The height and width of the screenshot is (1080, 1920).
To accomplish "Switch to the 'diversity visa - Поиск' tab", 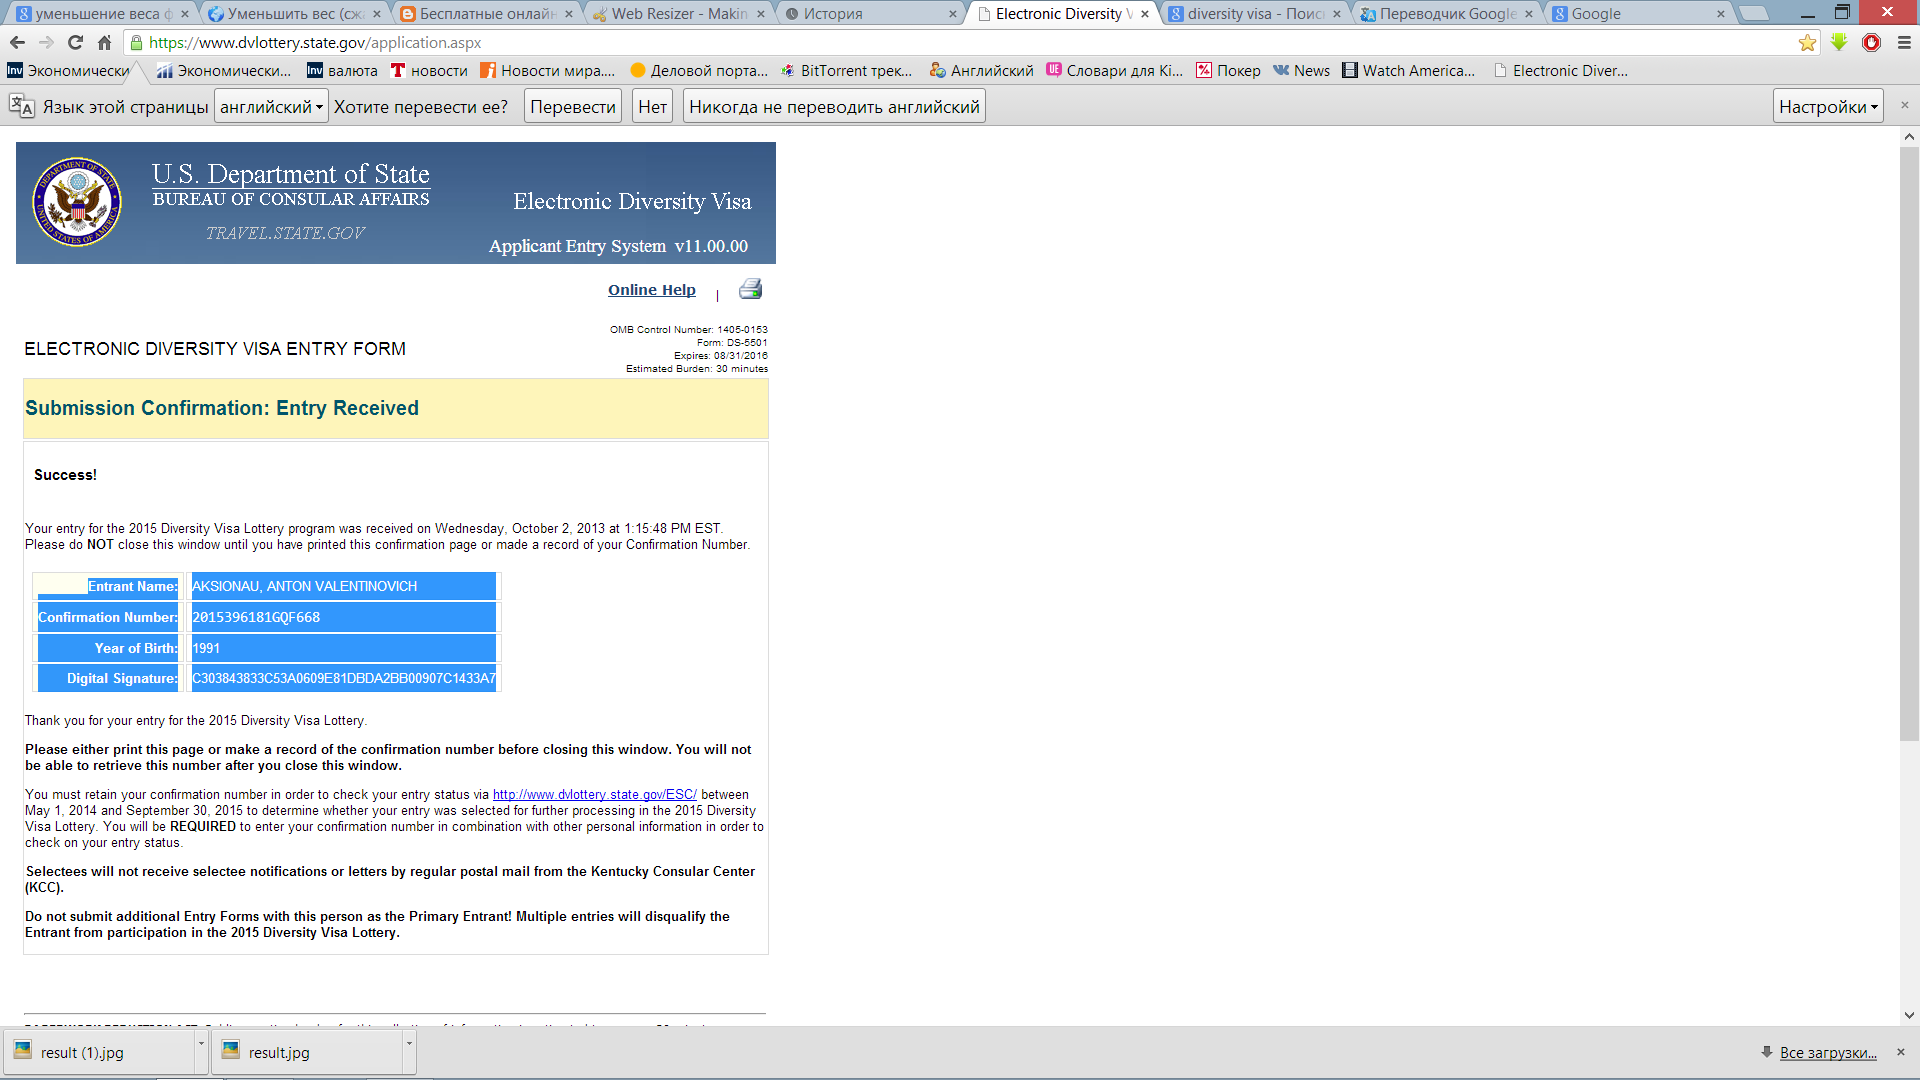I will (1255, 14).
